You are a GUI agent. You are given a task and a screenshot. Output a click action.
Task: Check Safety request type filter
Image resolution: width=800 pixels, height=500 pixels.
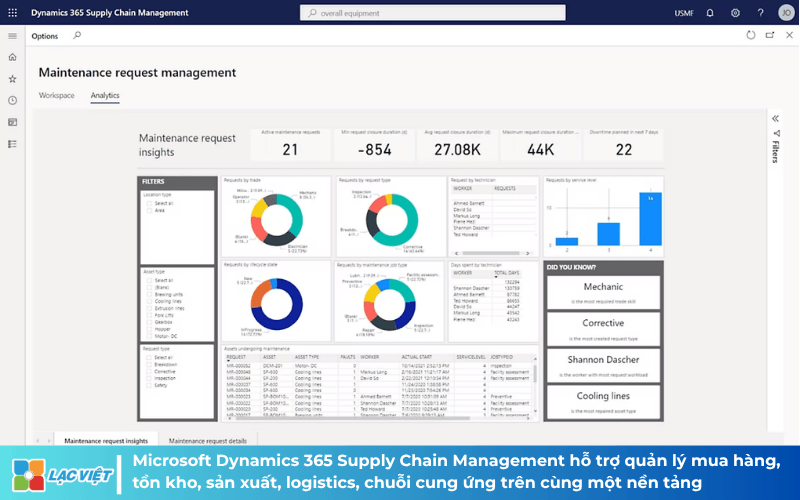click(149, 385)
